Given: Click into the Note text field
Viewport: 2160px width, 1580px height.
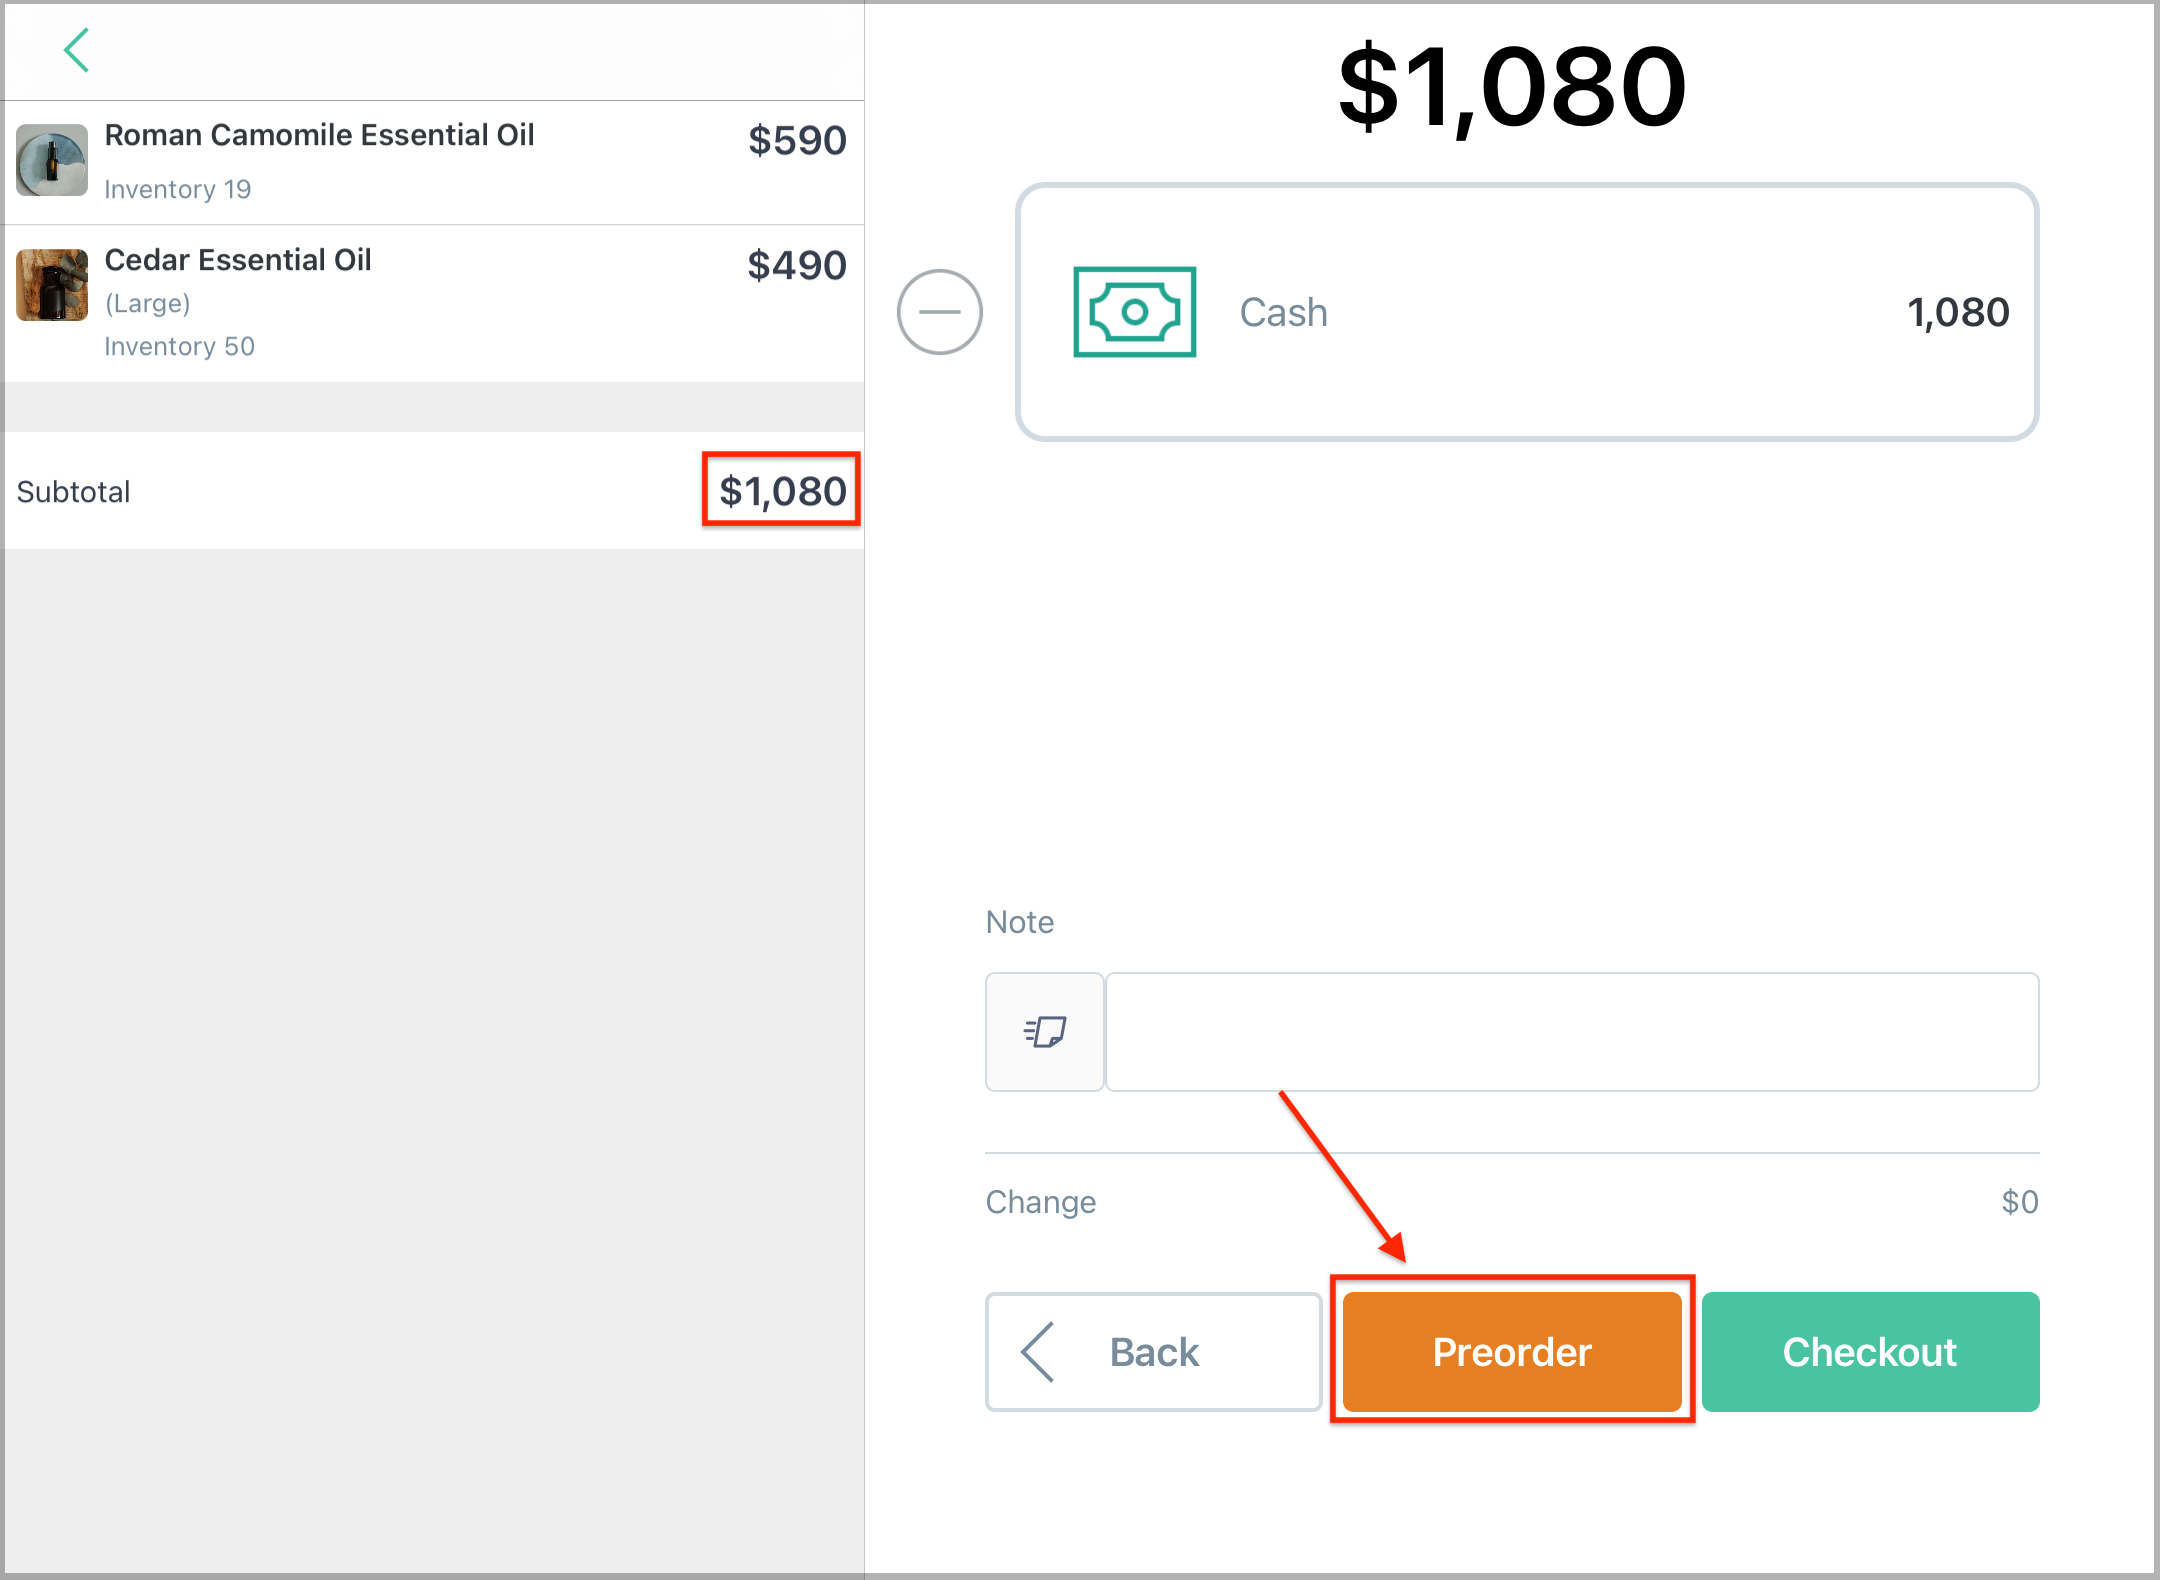Looking at the screenshot, I should [x=1572, y=1031].
